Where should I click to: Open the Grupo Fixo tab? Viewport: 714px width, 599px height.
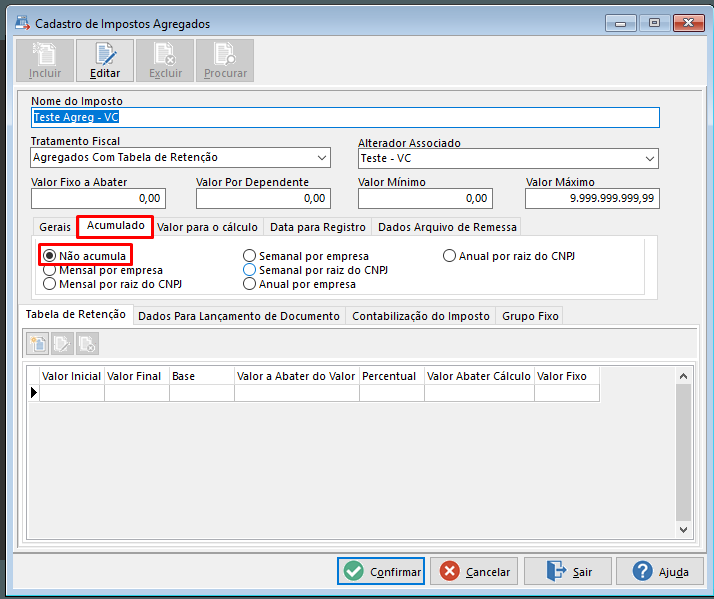point(530,316)
